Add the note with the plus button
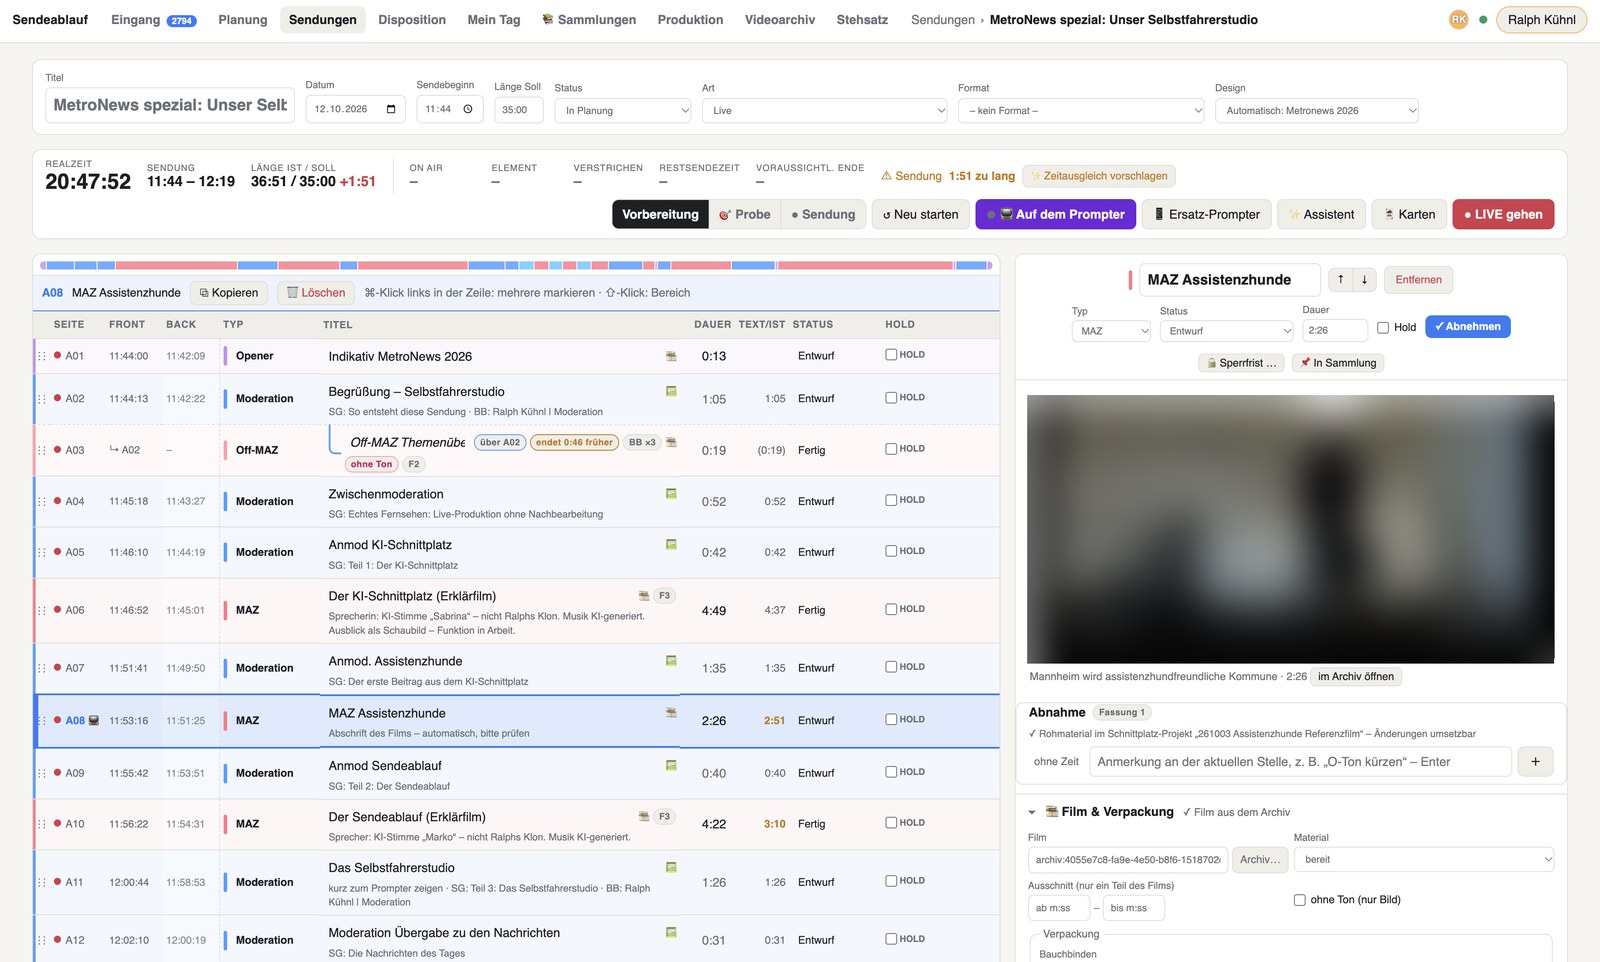 point(1535,761)
